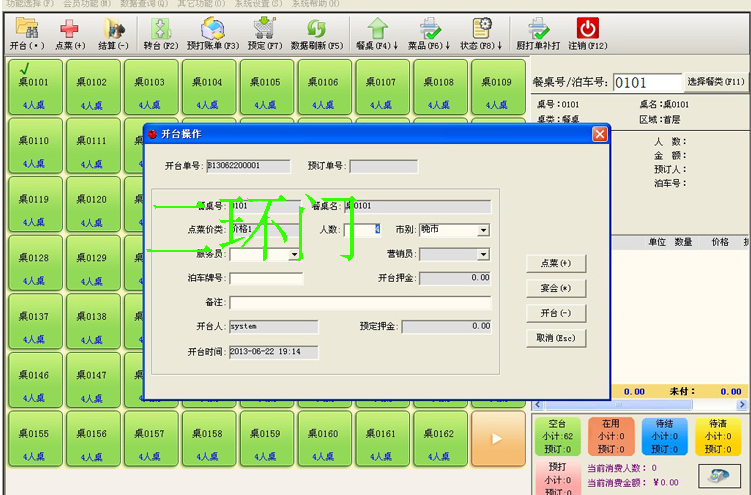Select table 桌0110
This screenshot has width=751, height=495.
point(35,146)
